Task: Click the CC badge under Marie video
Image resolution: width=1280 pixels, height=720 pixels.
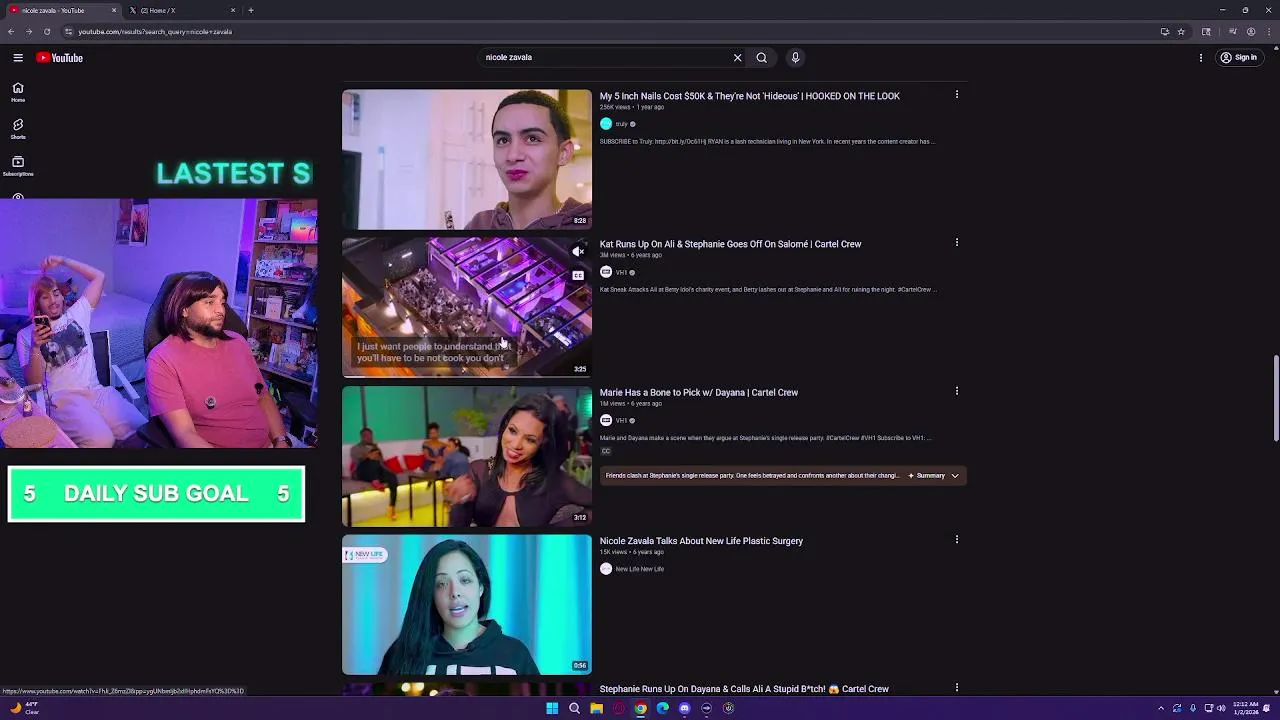Action: (606, 451)
